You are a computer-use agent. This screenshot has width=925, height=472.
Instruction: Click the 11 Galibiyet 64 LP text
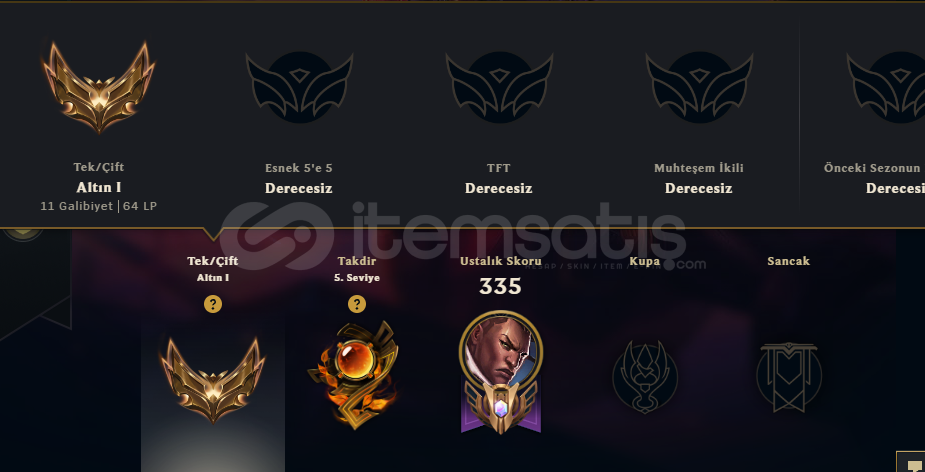99,206
